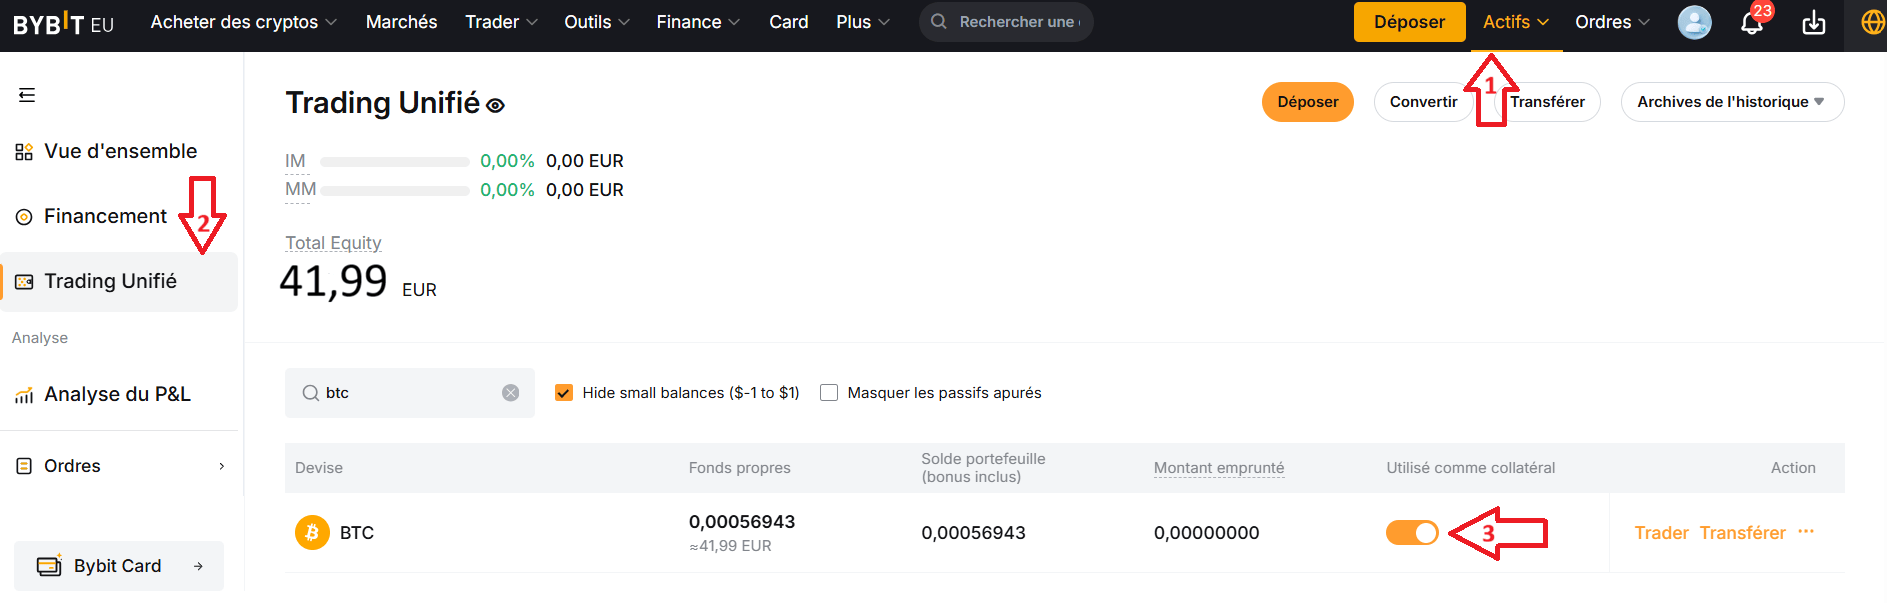Click the Utilisé comme collatéral header

pos(1470,468)
